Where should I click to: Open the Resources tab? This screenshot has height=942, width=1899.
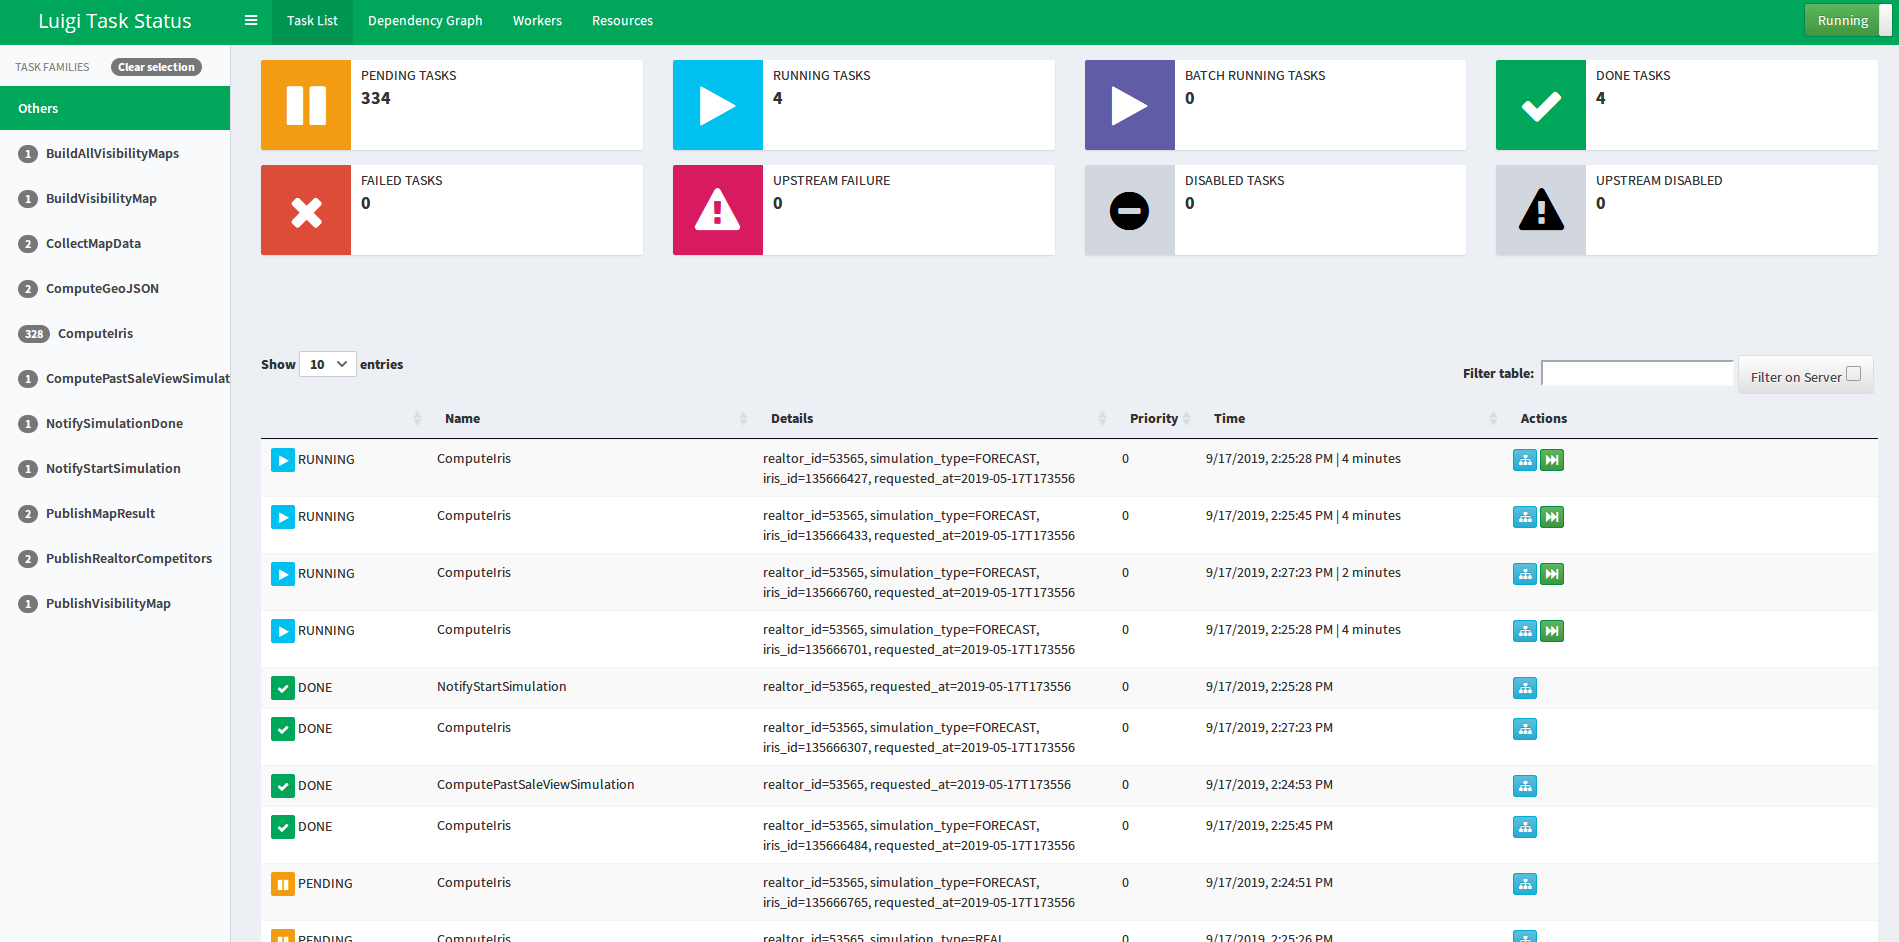[x=622, y=21]
